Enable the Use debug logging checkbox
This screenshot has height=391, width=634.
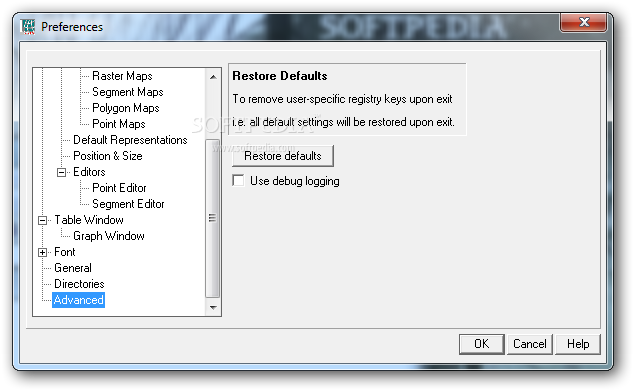[x=239, y=180]
